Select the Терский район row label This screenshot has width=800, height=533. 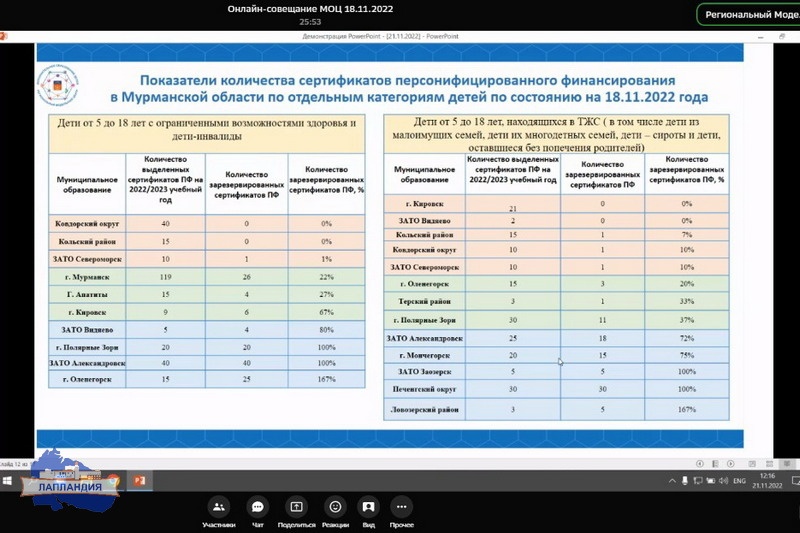tap(424, 301)
